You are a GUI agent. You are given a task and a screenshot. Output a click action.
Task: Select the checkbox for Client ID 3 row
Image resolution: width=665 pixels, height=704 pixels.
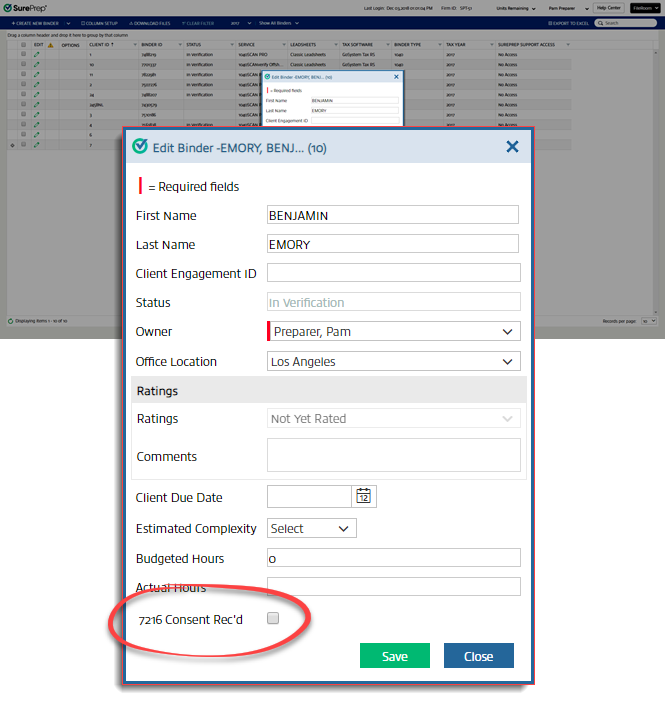coord(23,114)
